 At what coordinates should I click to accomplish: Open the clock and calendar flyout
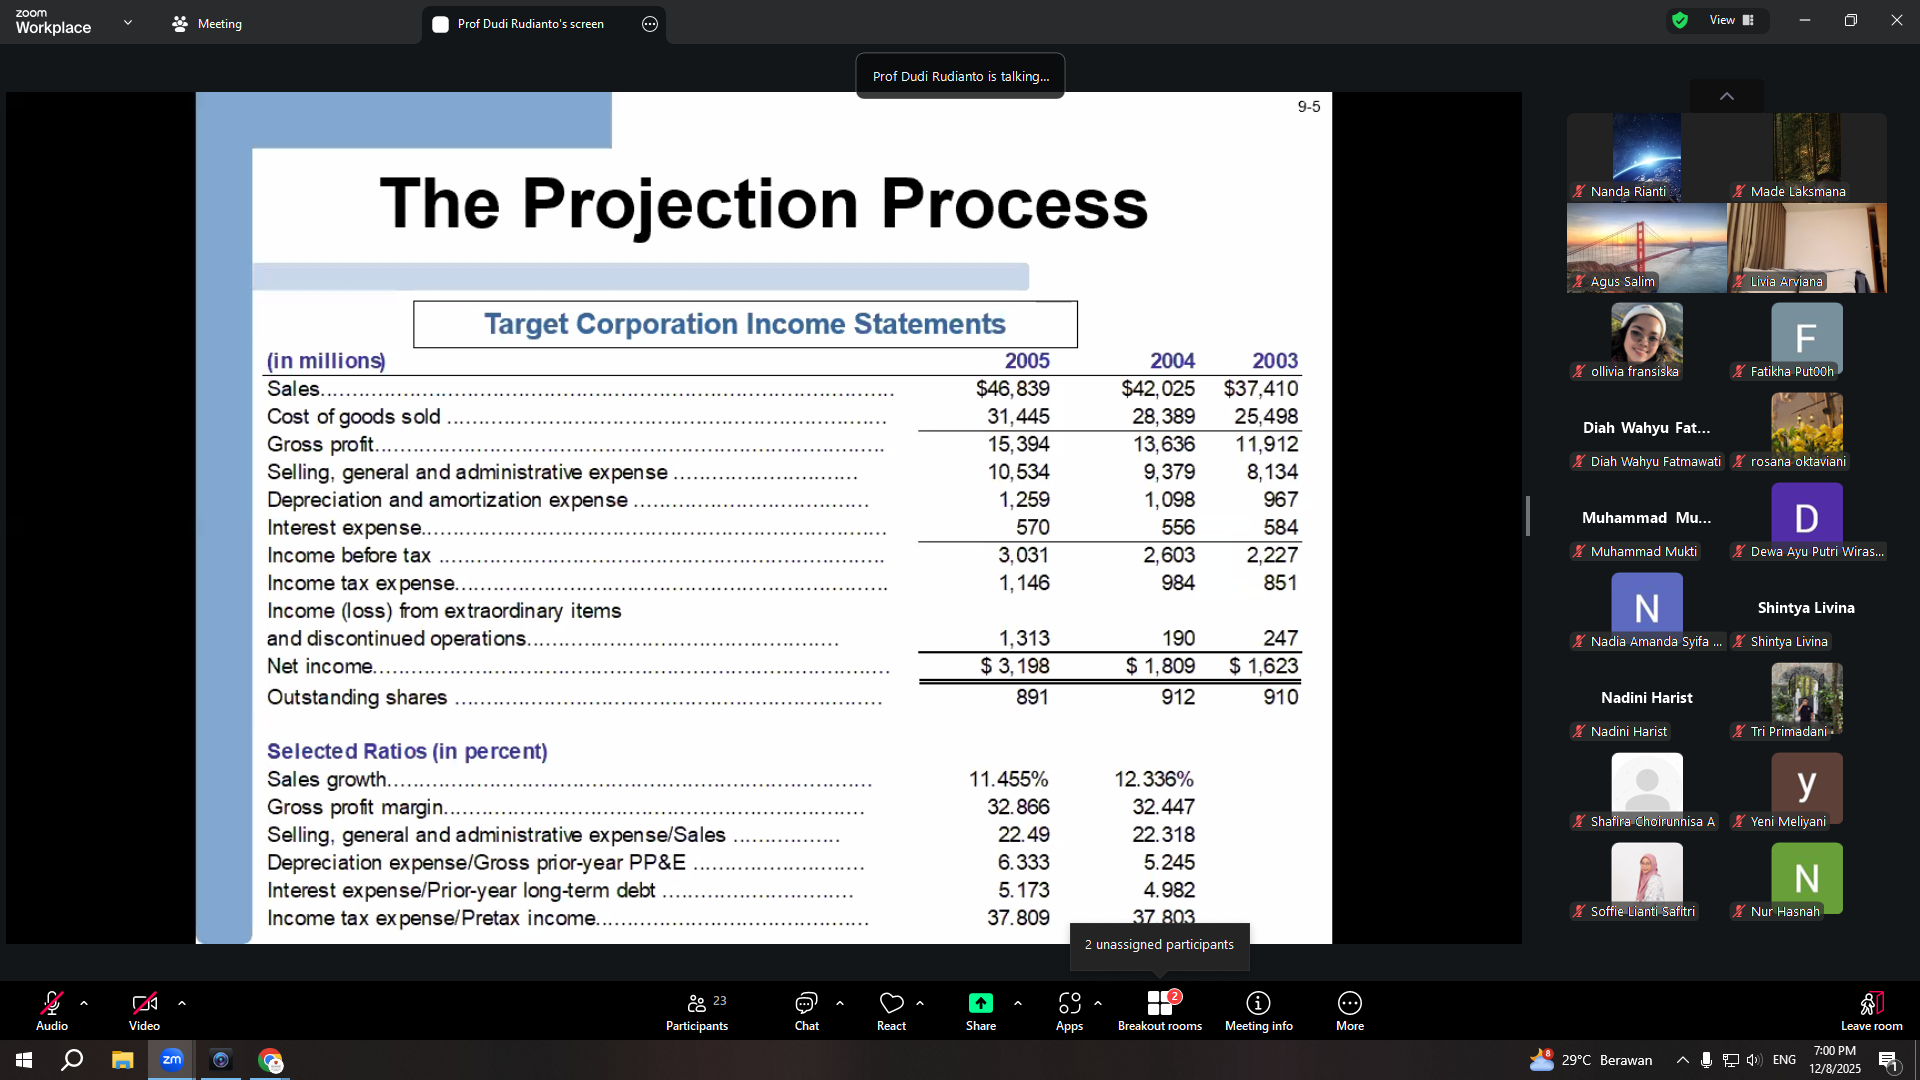point(1835,1060)
